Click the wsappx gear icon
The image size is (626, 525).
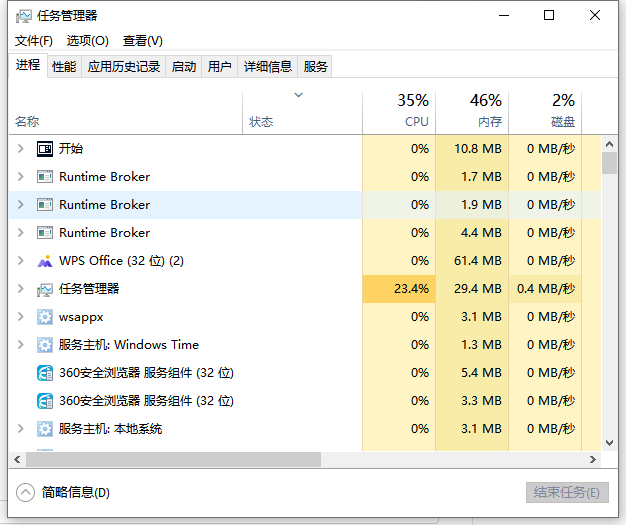pyautogui.click(x=45, y=317)
